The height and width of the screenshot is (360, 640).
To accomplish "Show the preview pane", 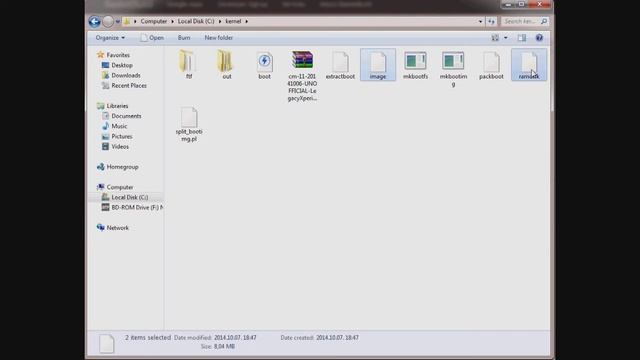I will point(522,38).
